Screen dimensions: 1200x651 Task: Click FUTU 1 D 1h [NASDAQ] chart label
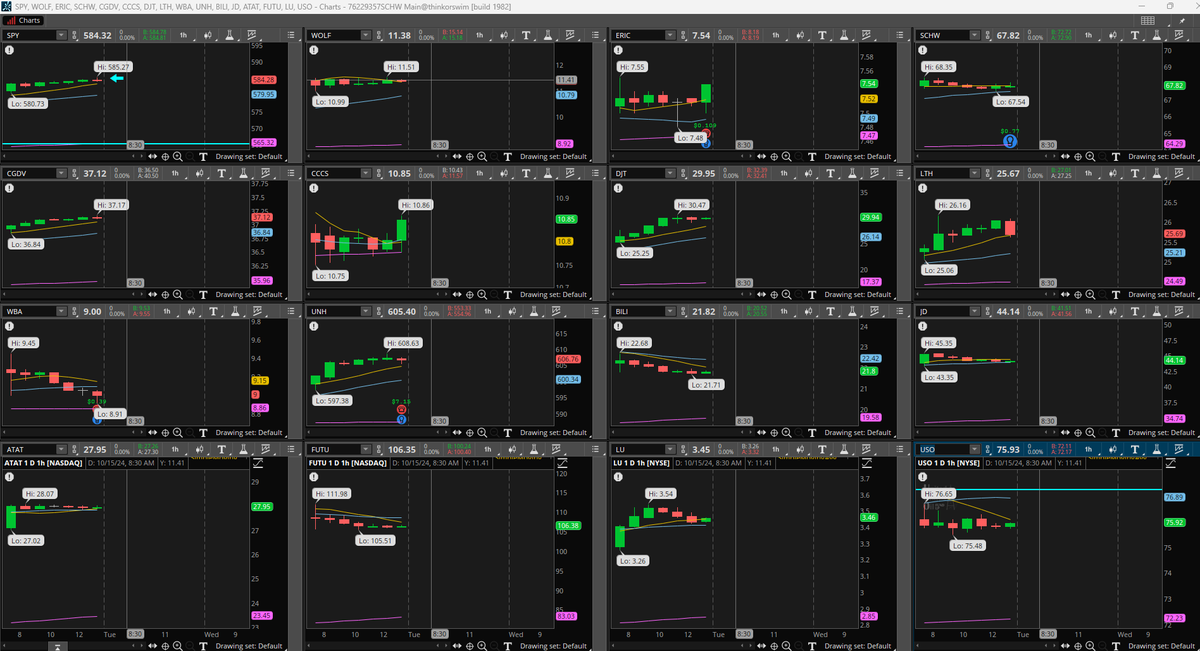pyautogui.click(x=349, y=463)
